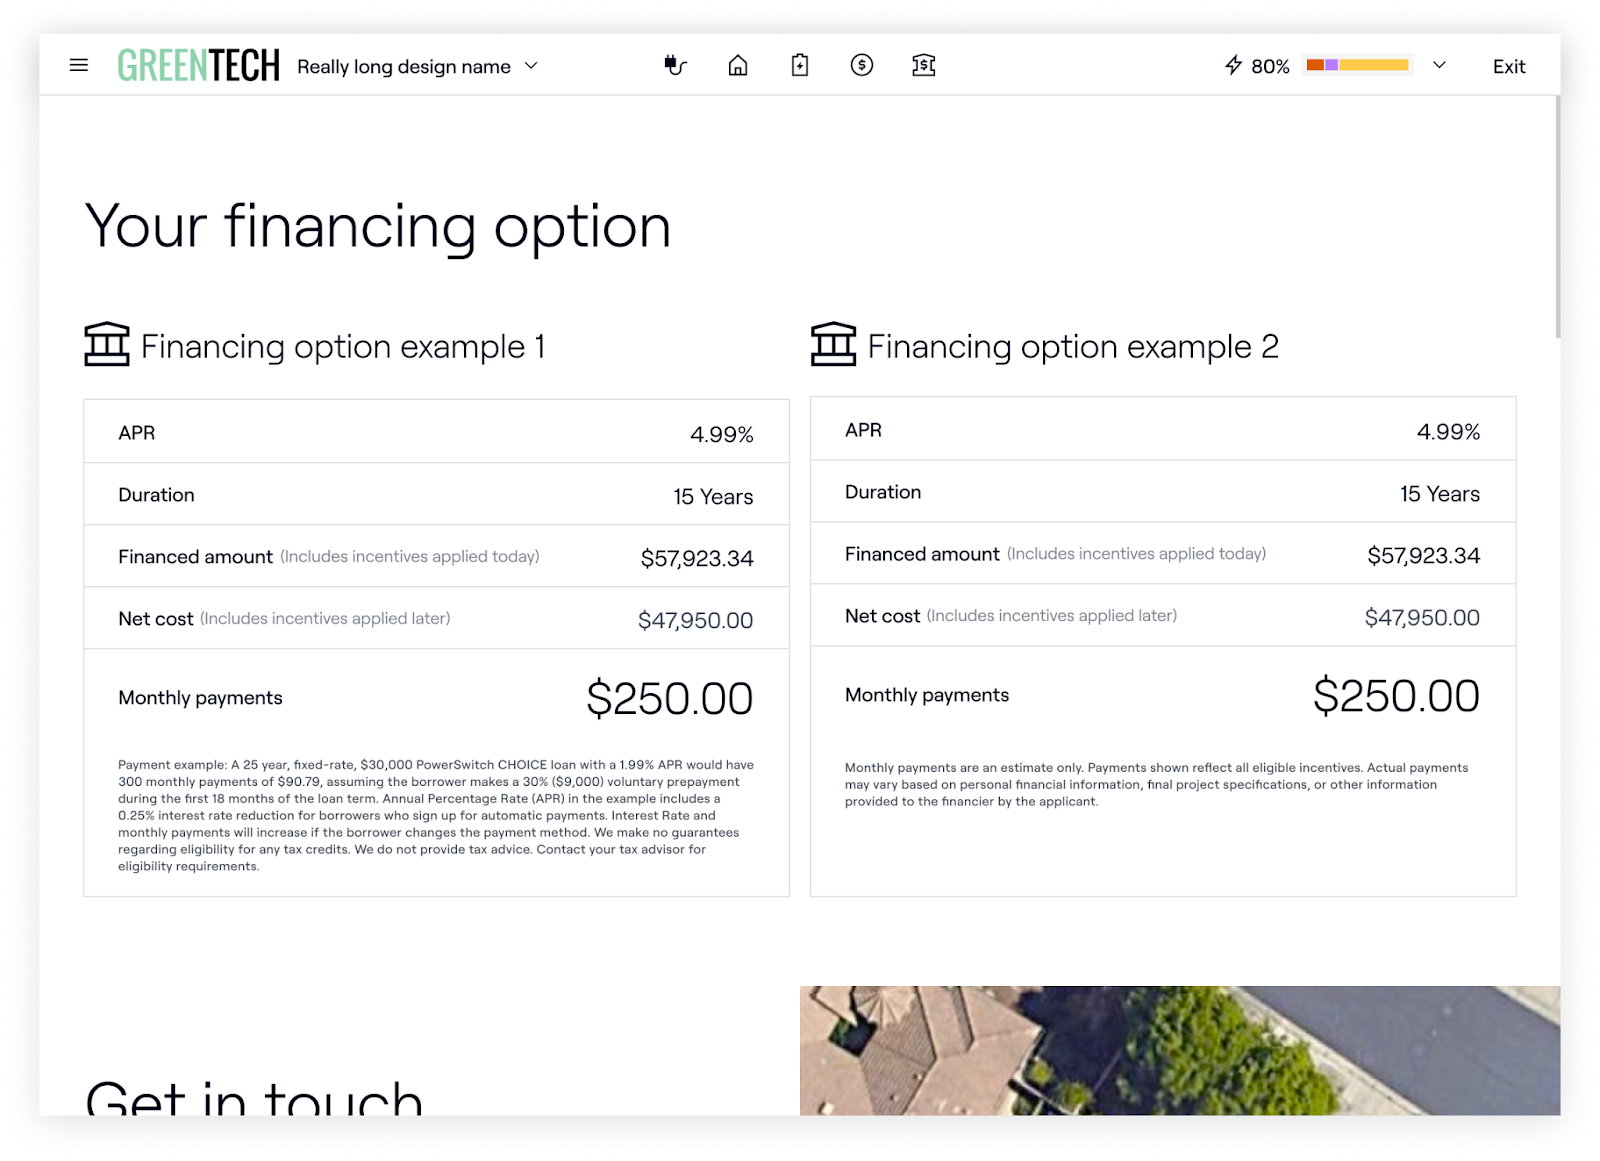Open the hamburger menu
This screenshot has width=1600, height=1161.
pos(79,66)
